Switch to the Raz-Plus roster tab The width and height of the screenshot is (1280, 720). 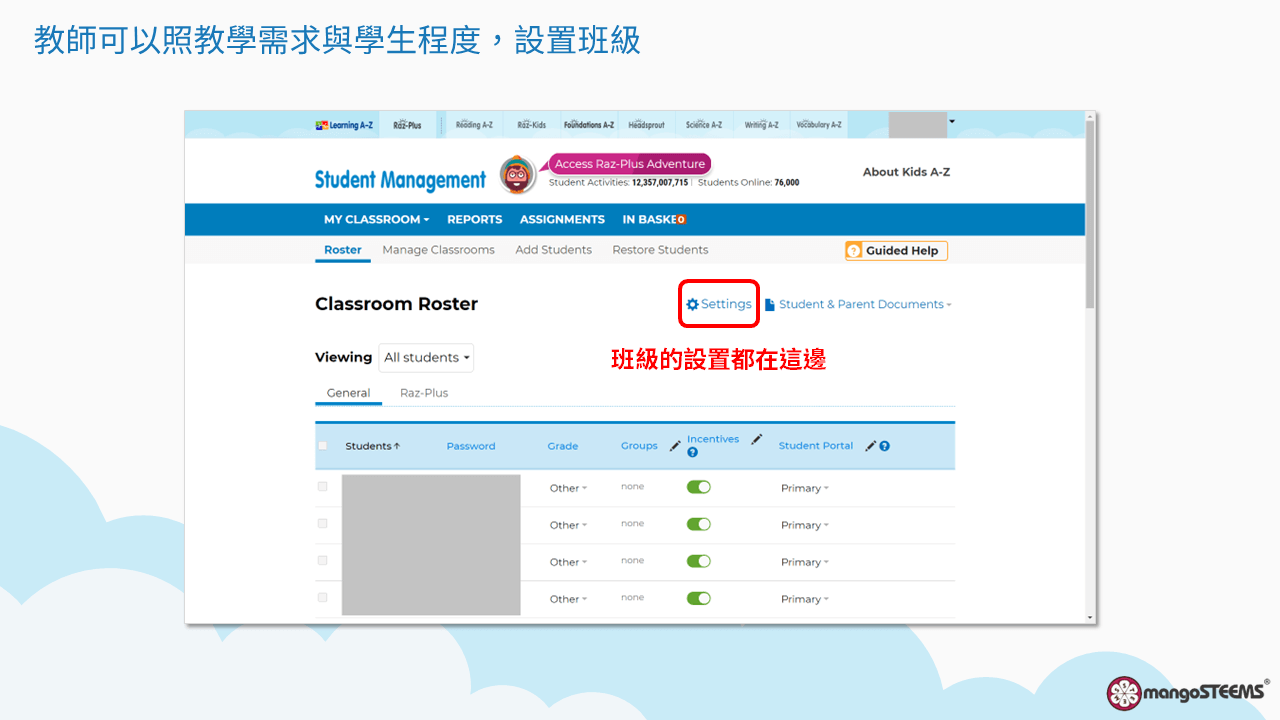(424, 393)
